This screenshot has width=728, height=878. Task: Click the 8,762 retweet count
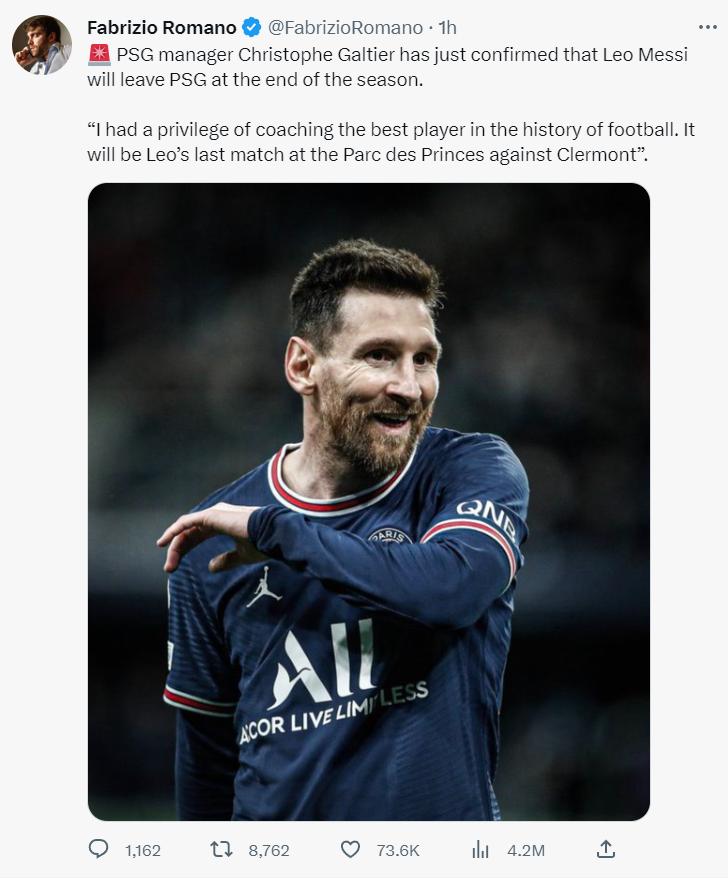(x=269, y=851)
